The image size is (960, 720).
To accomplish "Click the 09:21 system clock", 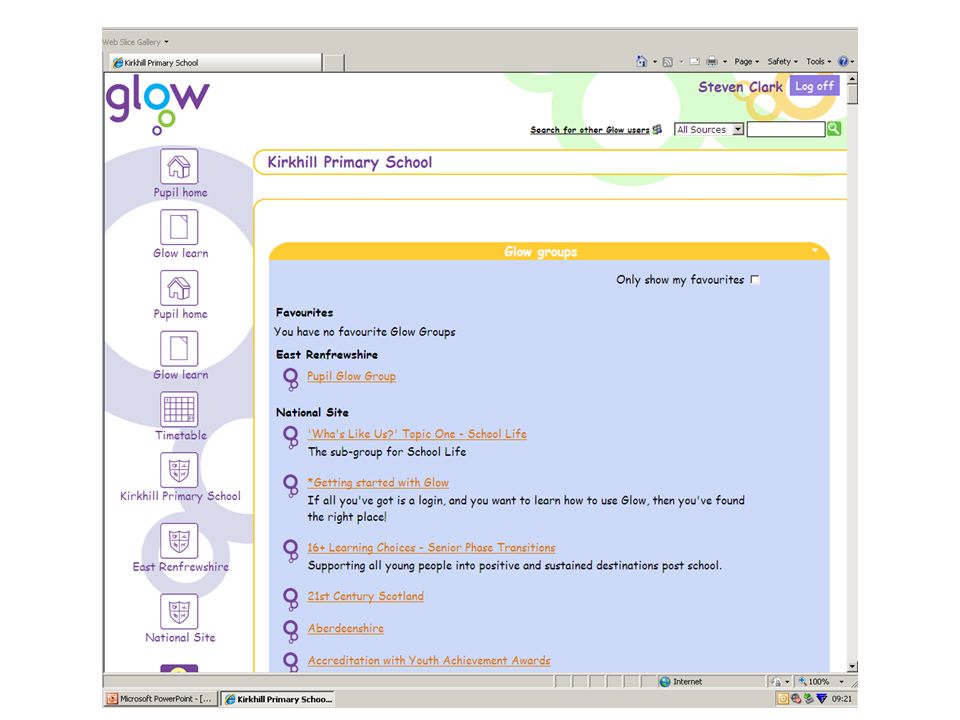I will pos(842,699).
